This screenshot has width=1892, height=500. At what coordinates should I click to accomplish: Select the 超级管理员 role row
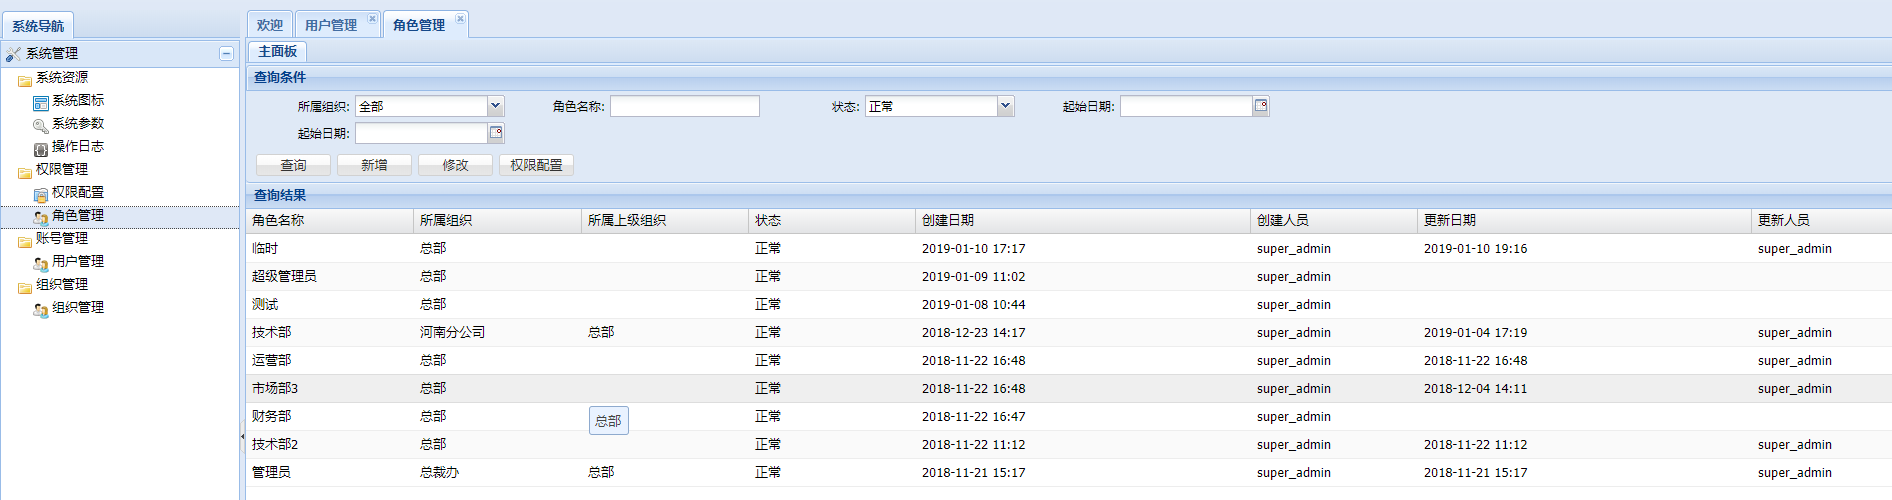pos(1069,276)
